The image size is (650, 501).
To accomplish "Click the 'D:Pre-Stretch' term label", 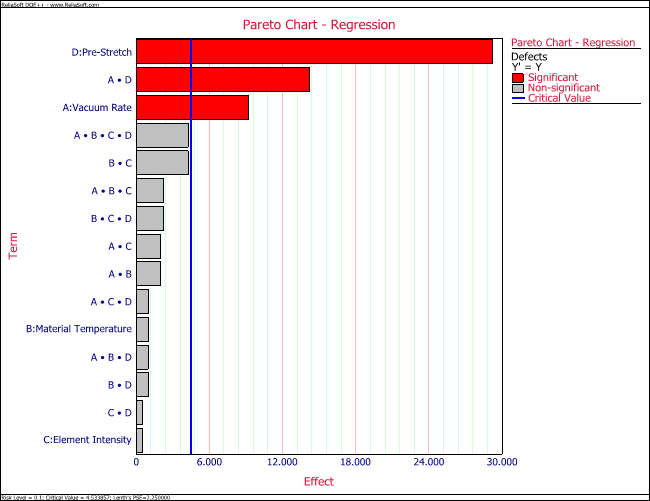I will 102,52.
